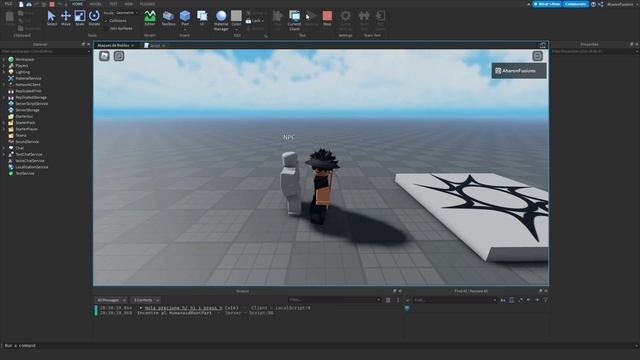Click the SoundService icon
Image resolution: width=640 pixels, height=360 pixels.
[x=11, y=142]
